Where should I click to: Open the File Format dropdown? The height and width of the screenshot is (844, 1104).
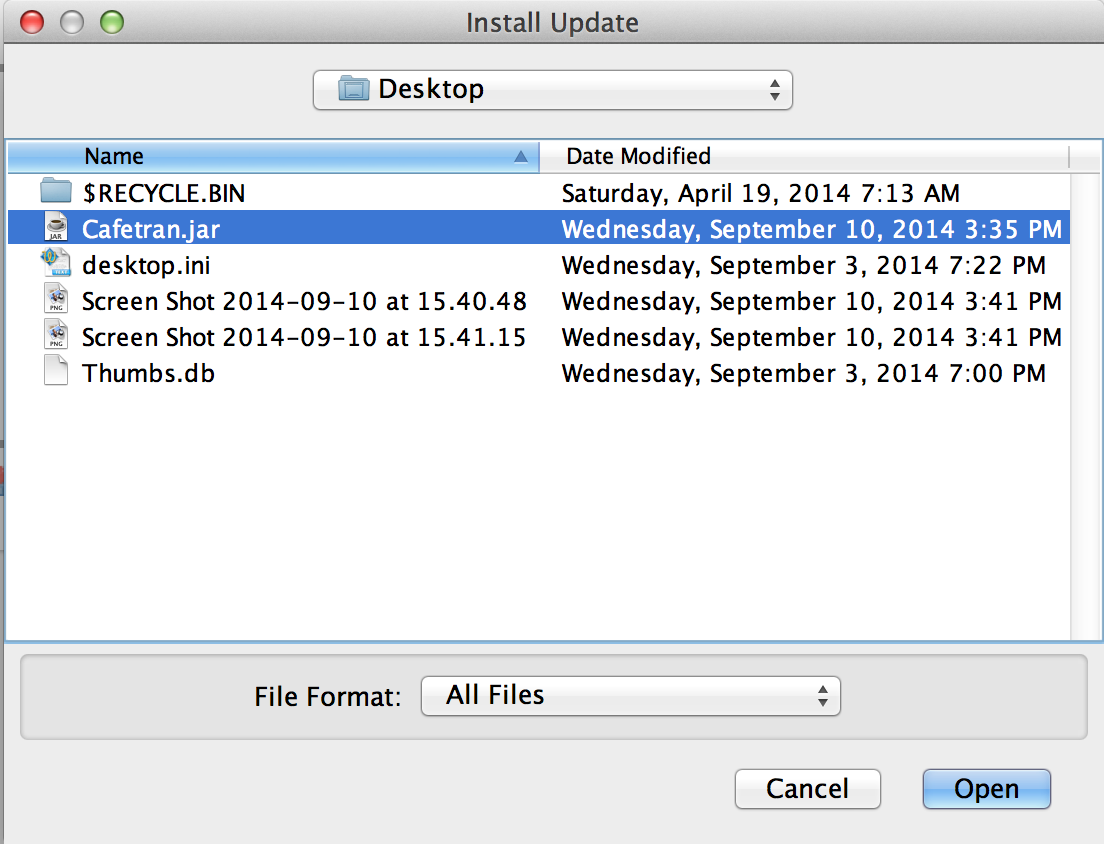coord(630,696)
